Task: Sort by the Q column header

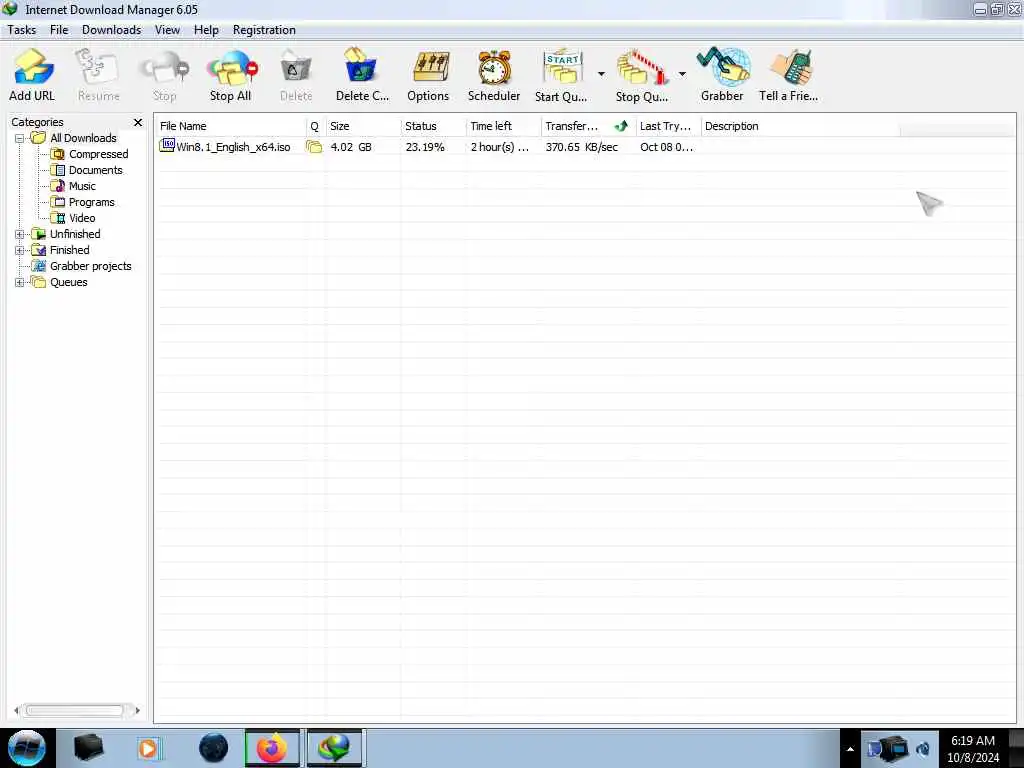Action: click(315, 126)
